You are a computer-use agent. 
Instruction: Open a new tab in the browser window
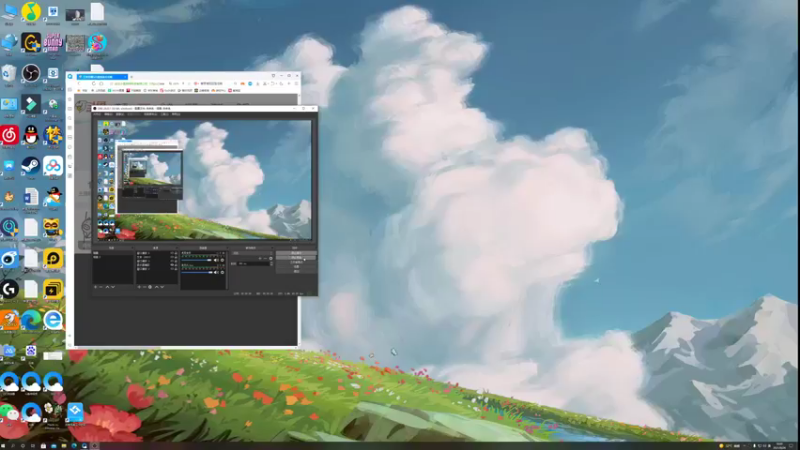point(131,77)
